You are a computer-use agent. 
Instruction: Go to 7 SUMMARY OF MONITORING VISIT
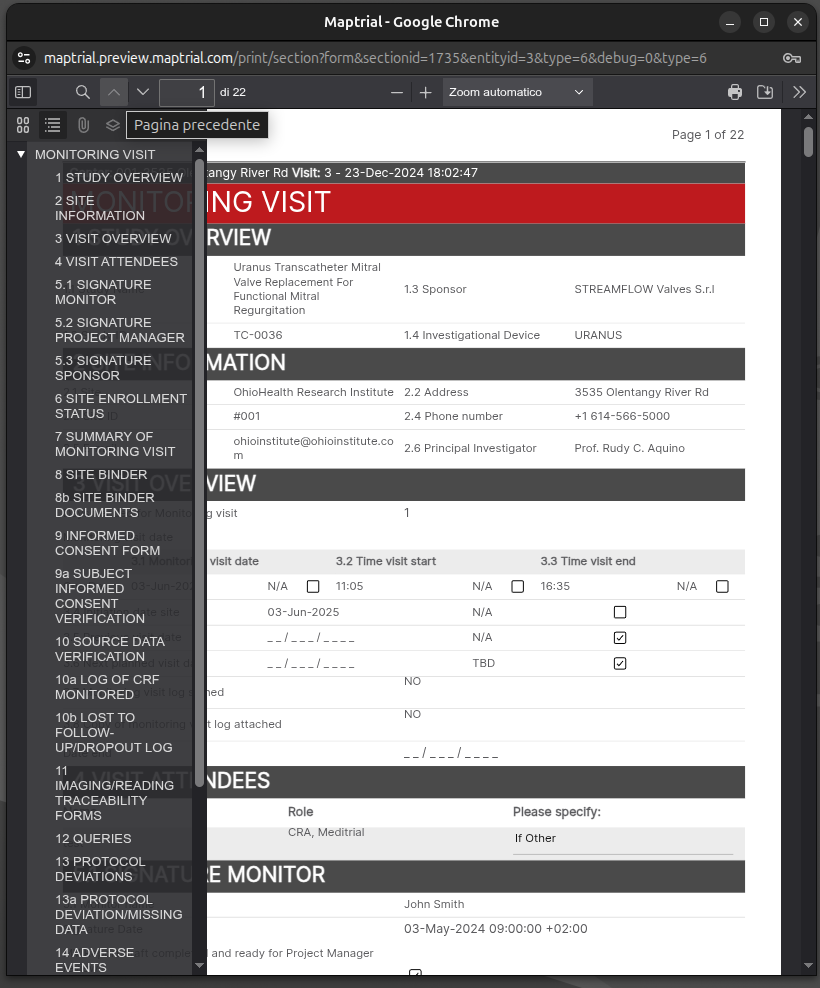click(115, 444)
